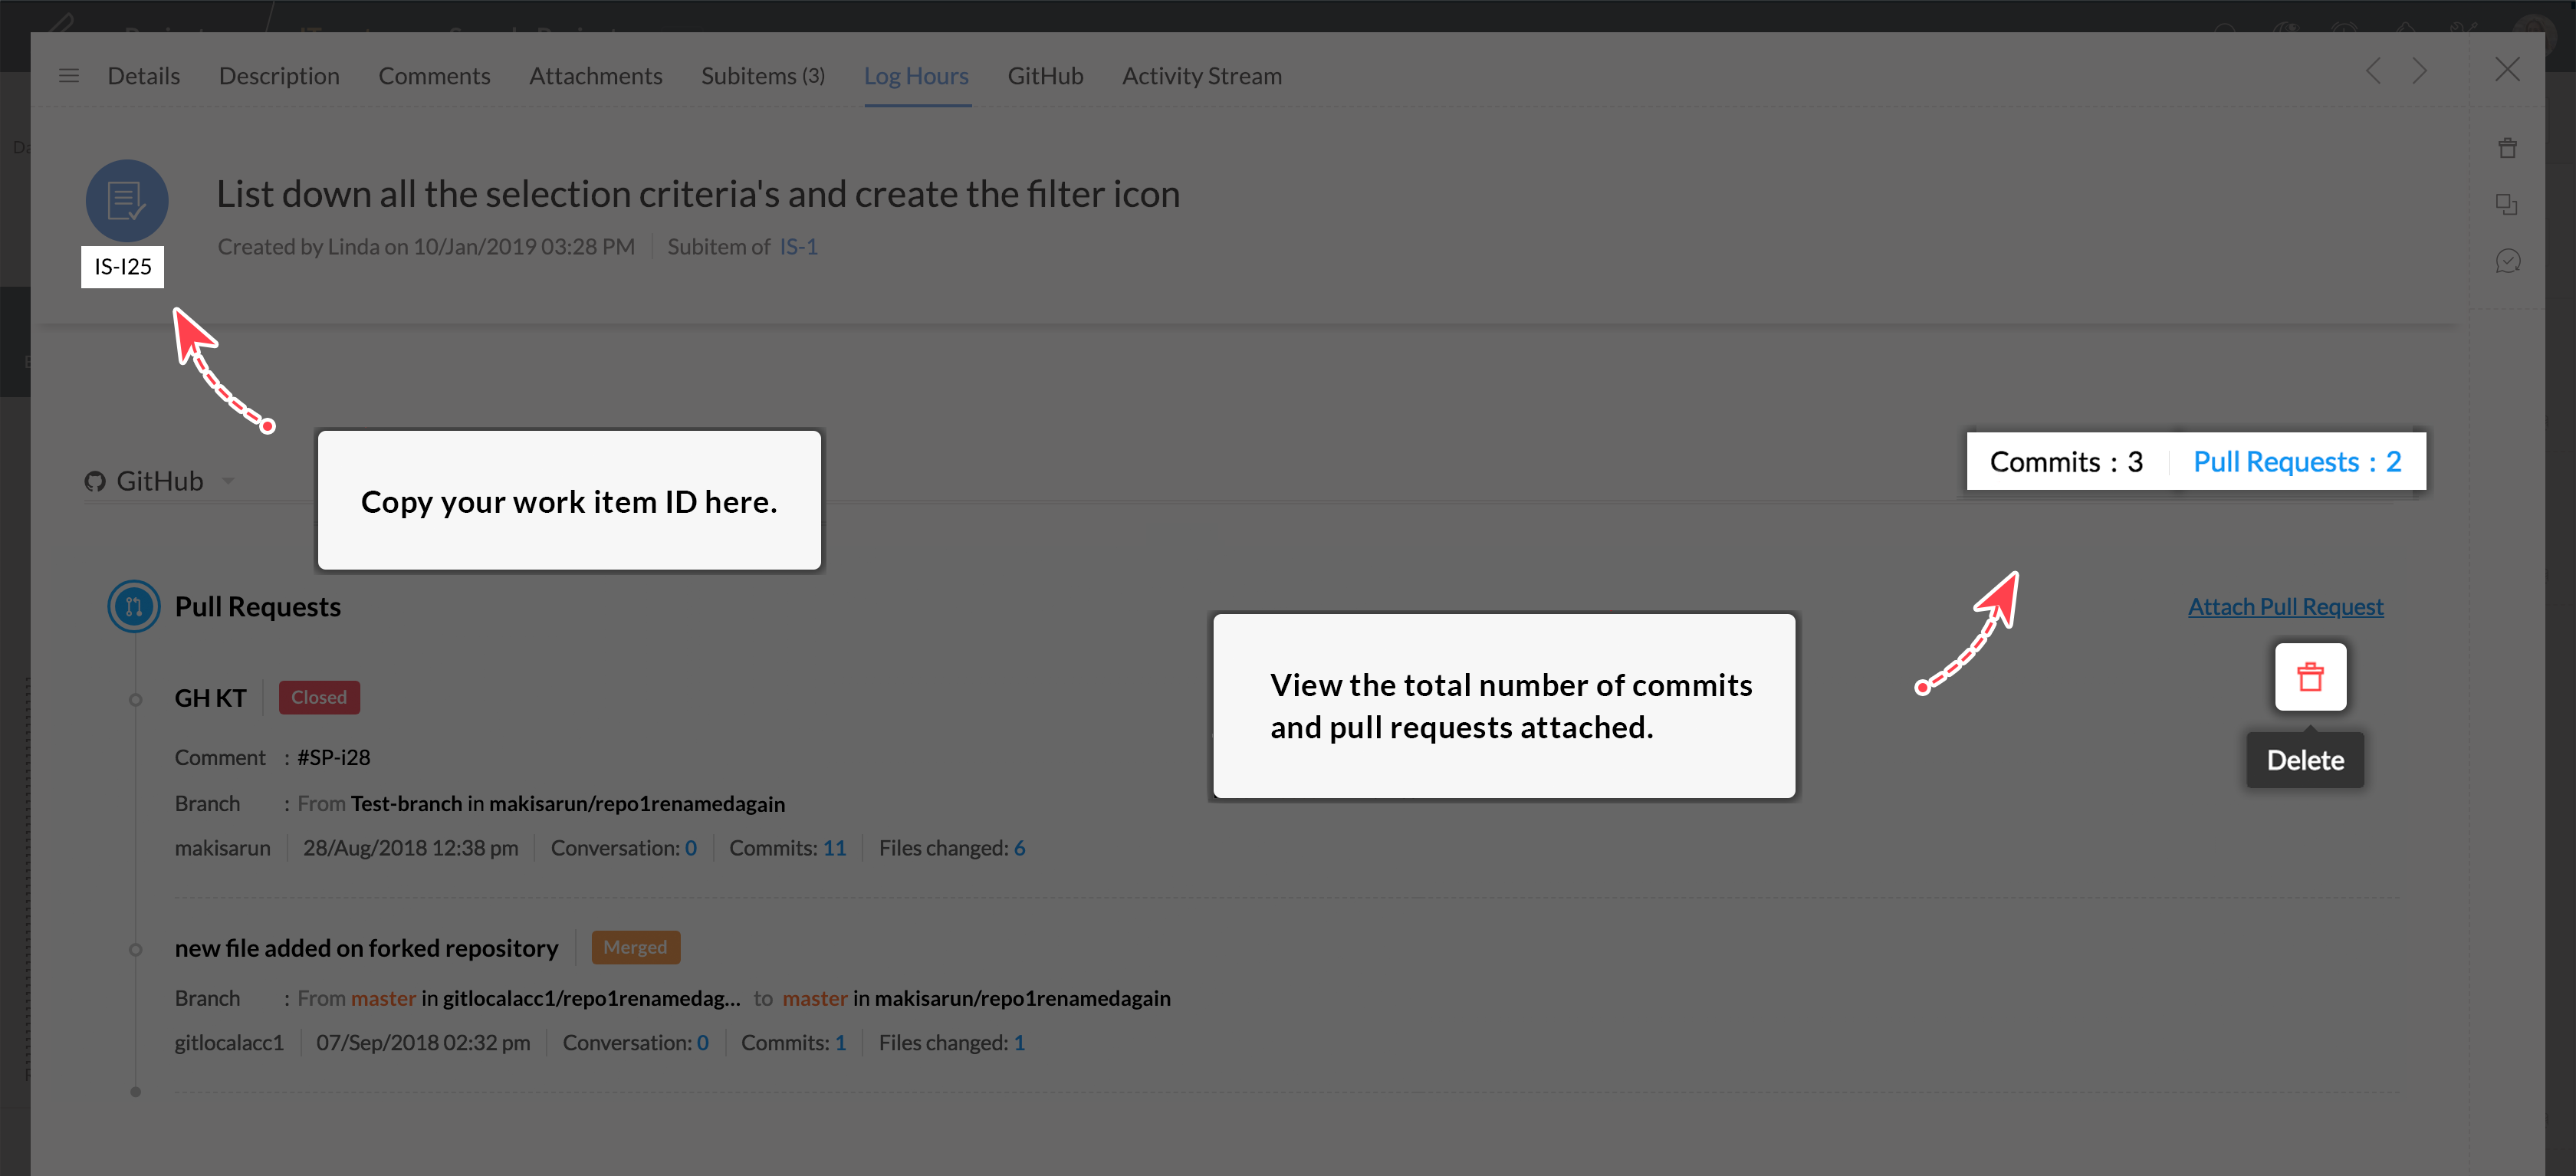This screenshot has height=1176, width=2576.
Task: Click the trash icon in right sidebar
Action: [x=2507, y=149]
